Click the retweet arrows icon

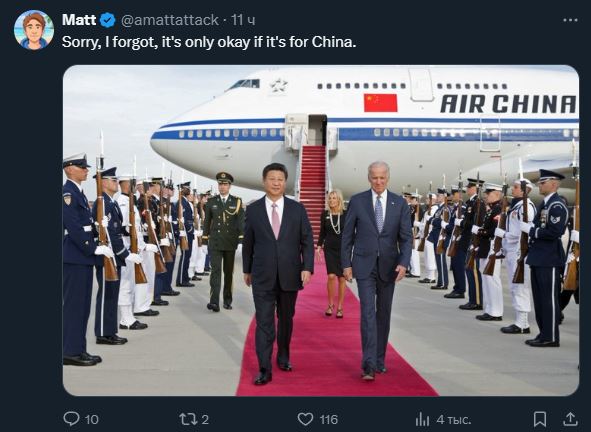pyautogui.click(x=188, y=419)
